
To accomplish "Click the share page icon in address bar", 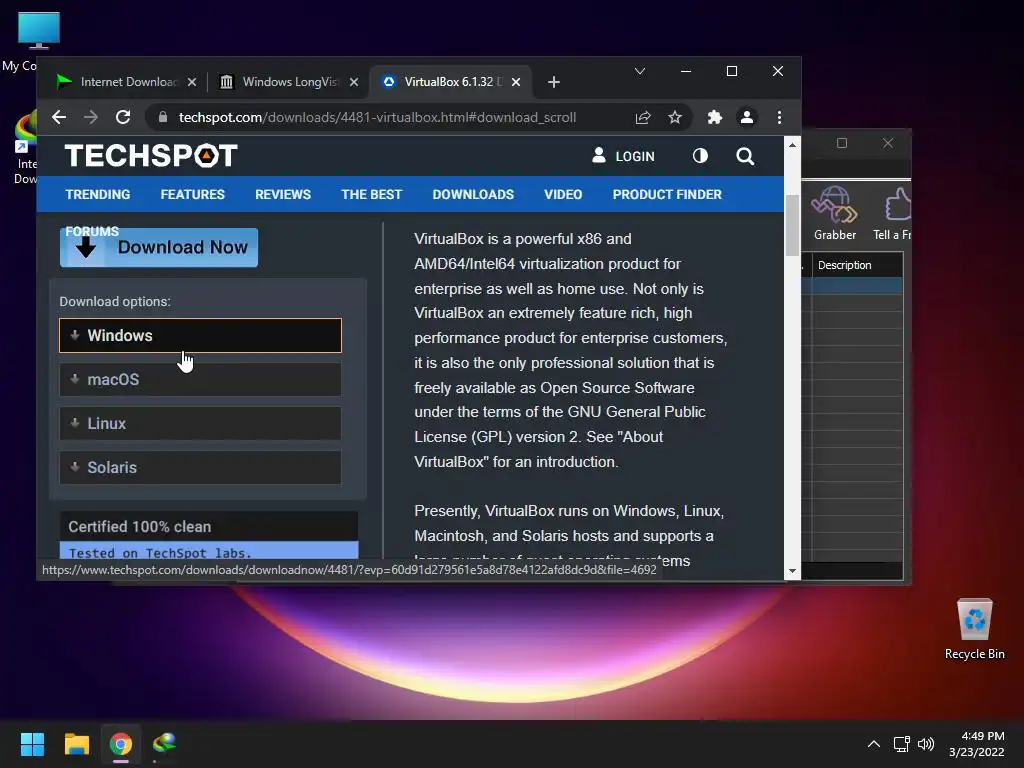I will (x=643, y=118).
